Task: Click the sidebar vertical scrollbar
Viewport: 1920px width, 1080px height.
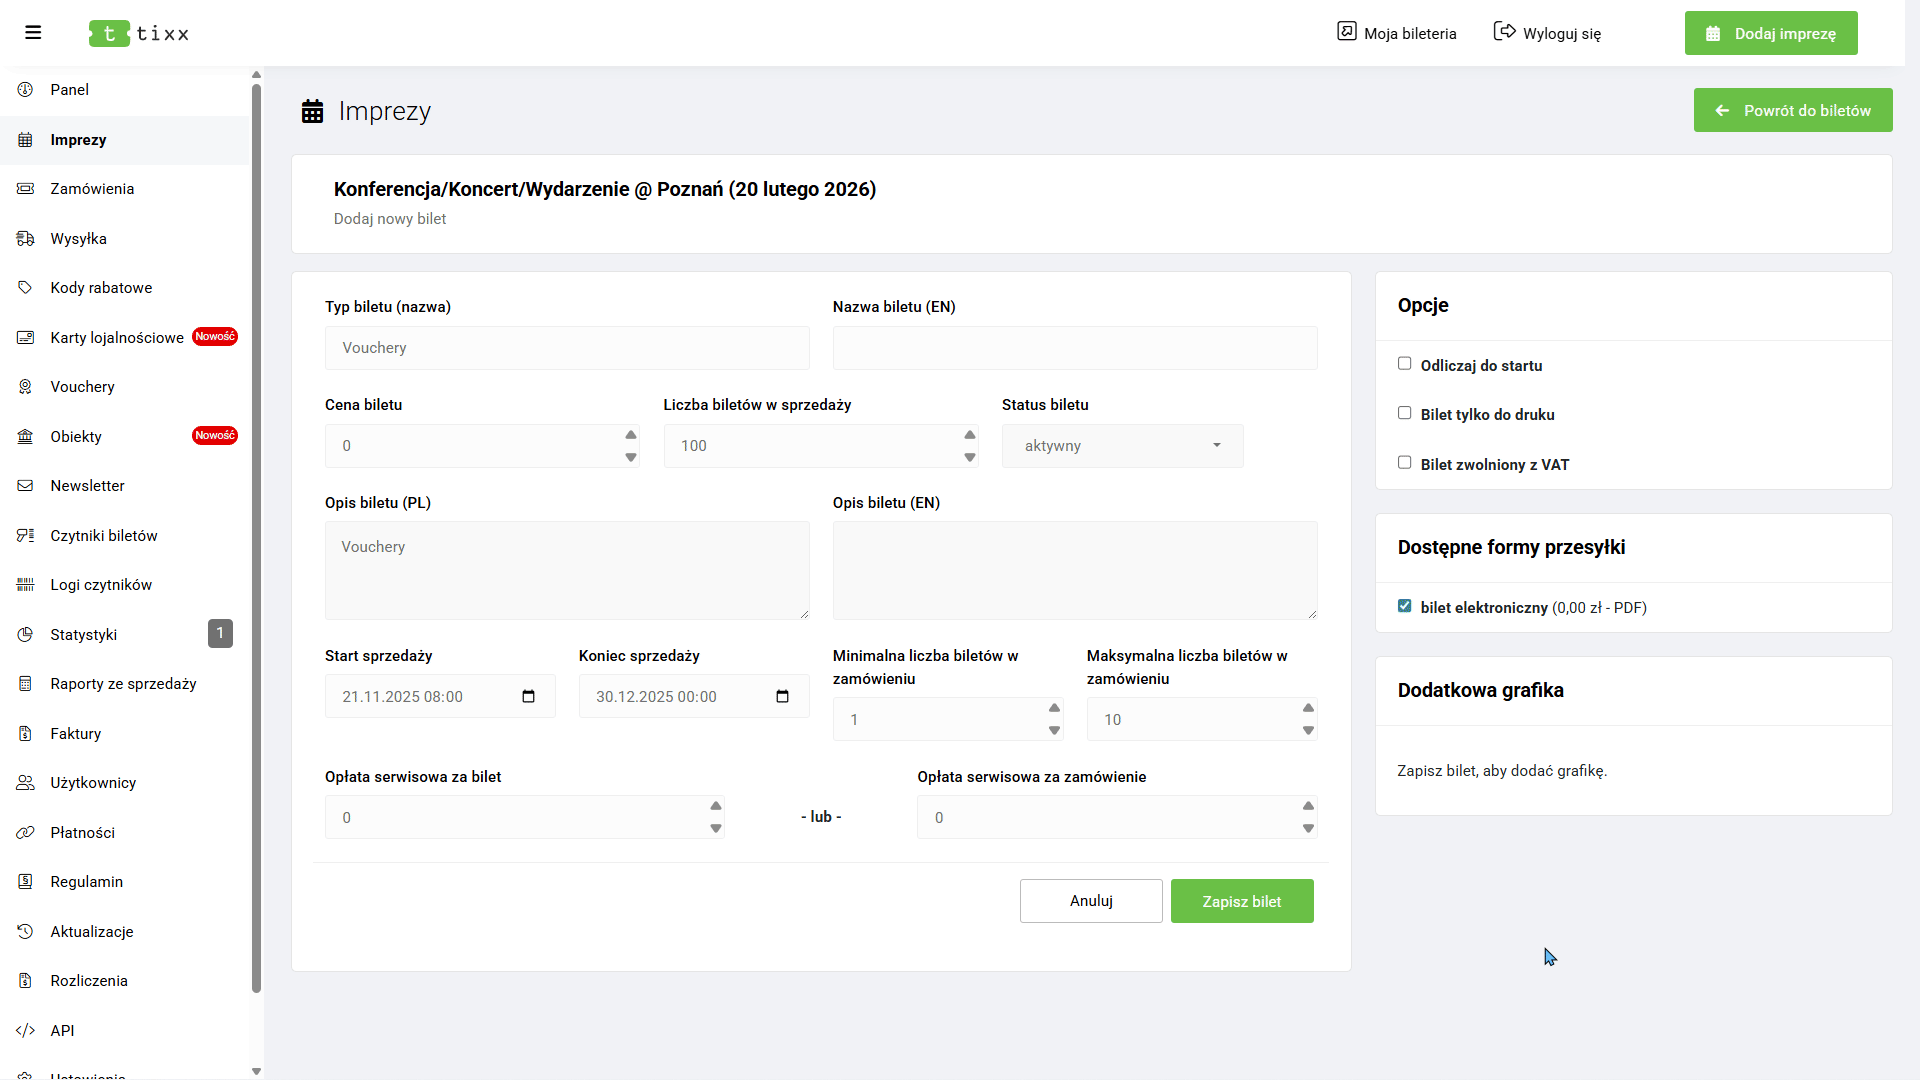Action: [256, 540]
